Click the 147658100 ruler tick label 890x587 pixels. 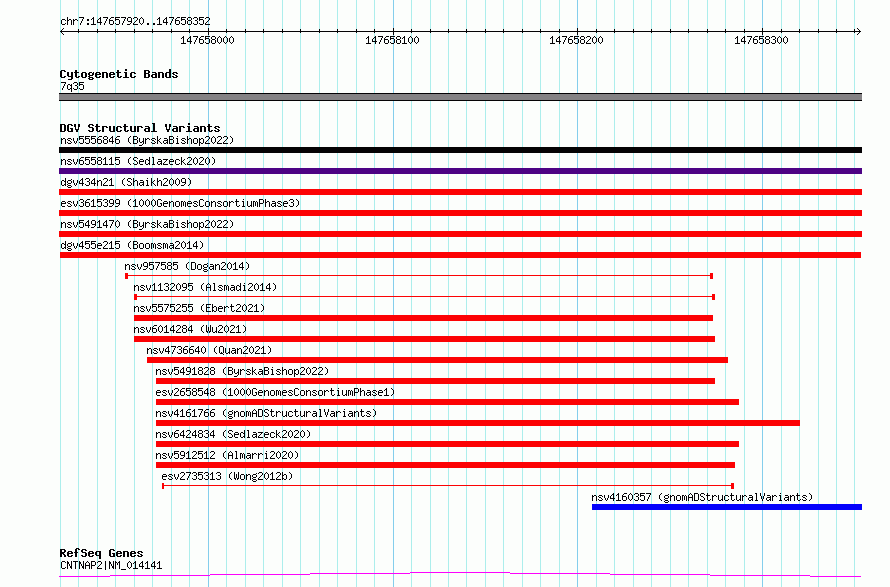[392, 40]
